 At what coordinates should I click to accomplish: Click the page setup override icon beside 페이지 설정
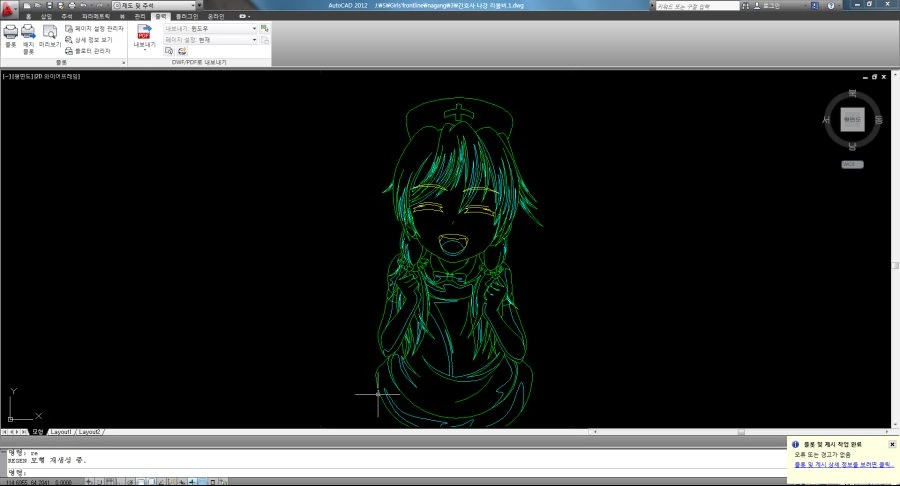[x=265, y=40]
